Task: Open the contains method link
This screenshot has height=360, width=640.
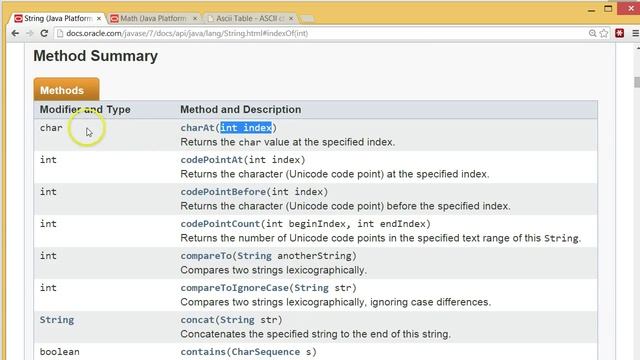Action: point(203,352)
